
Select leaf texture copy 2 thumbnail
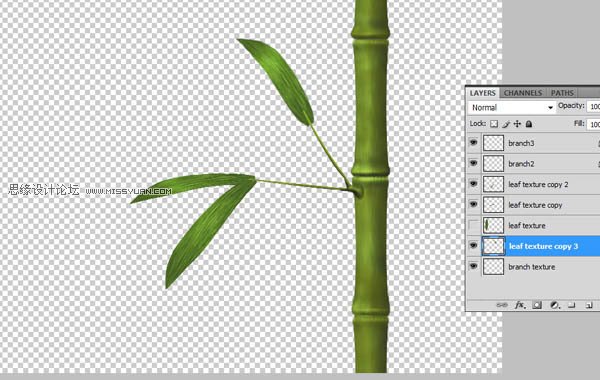[x=493, y=184]
